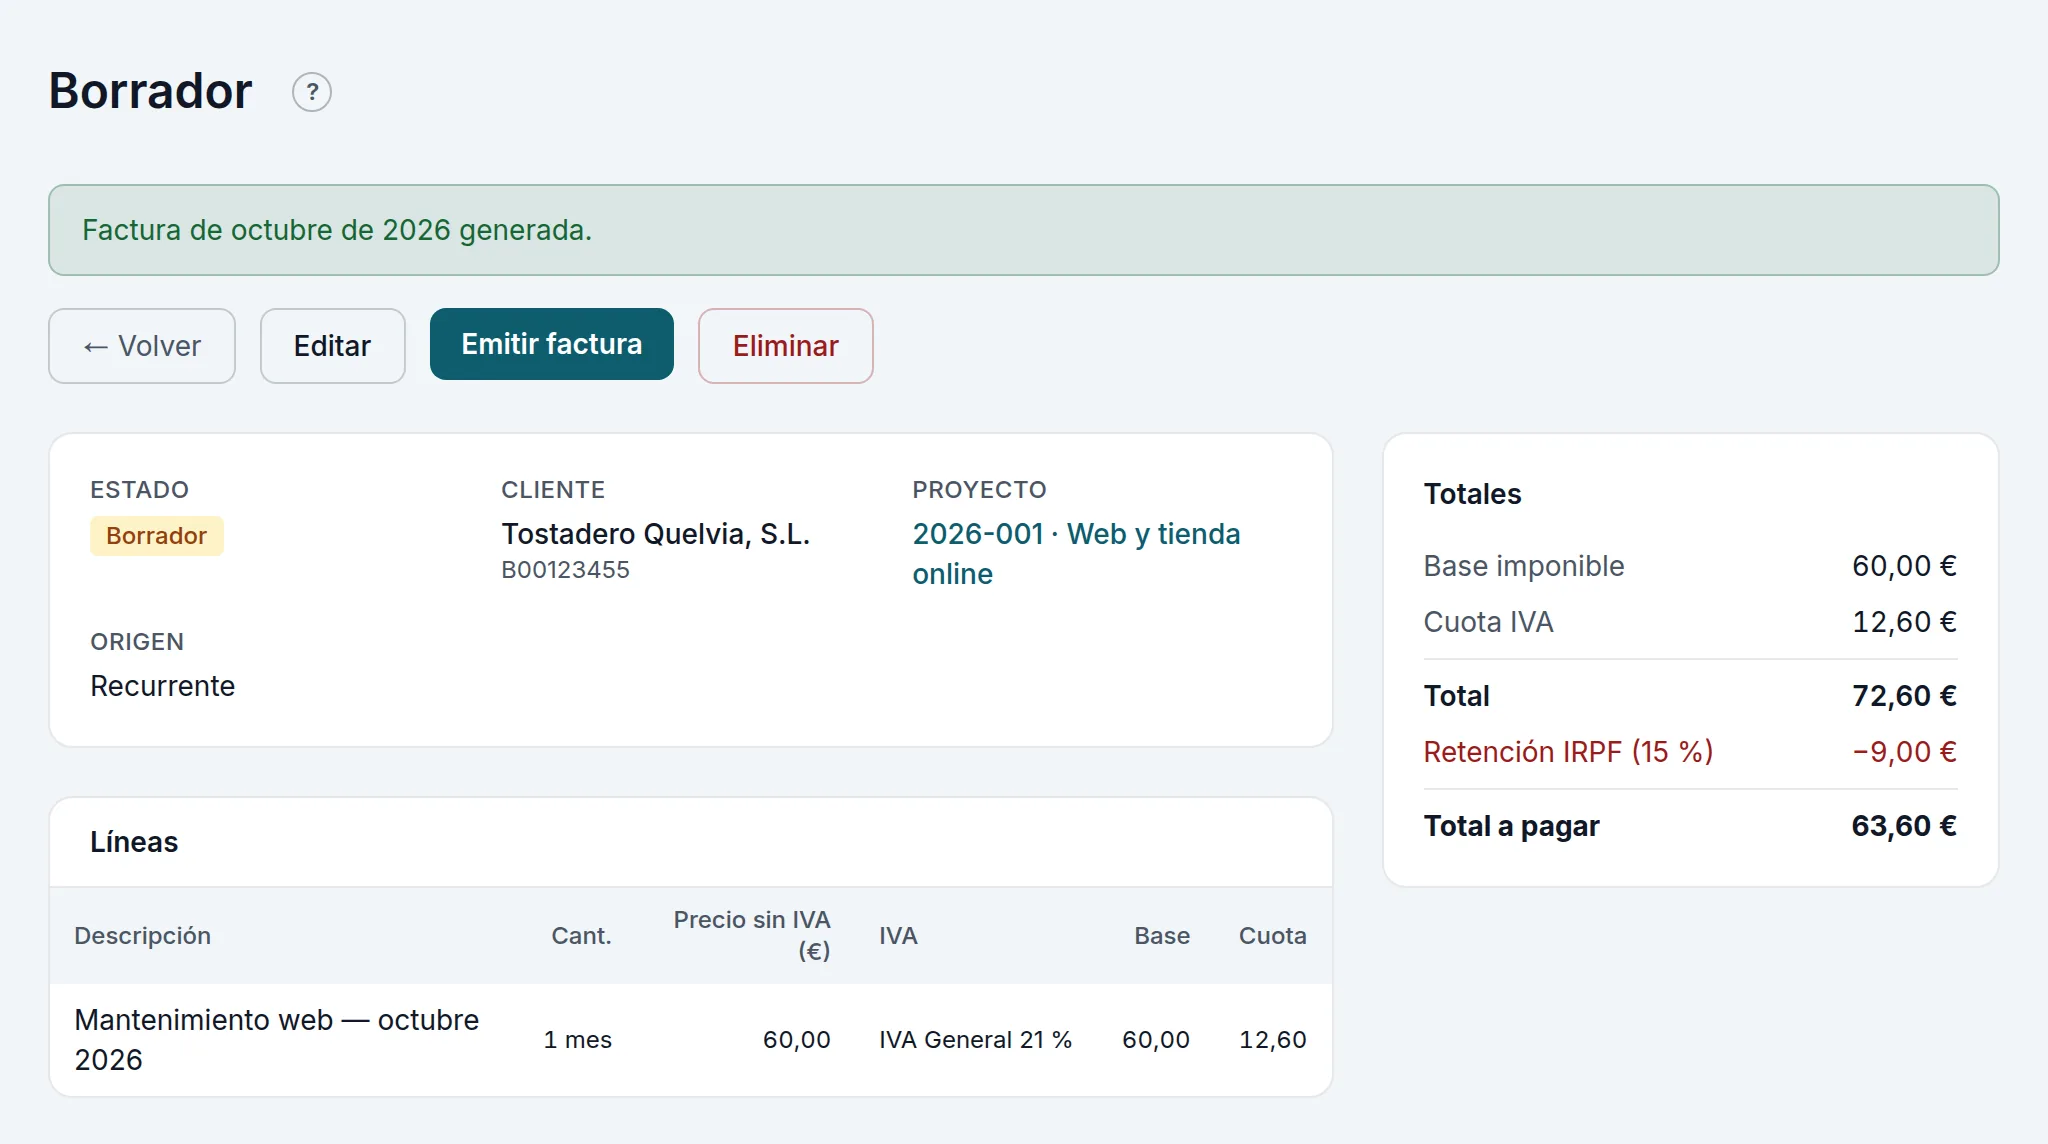Click the Retención IRPF (15 %) label

(1568, 752)
